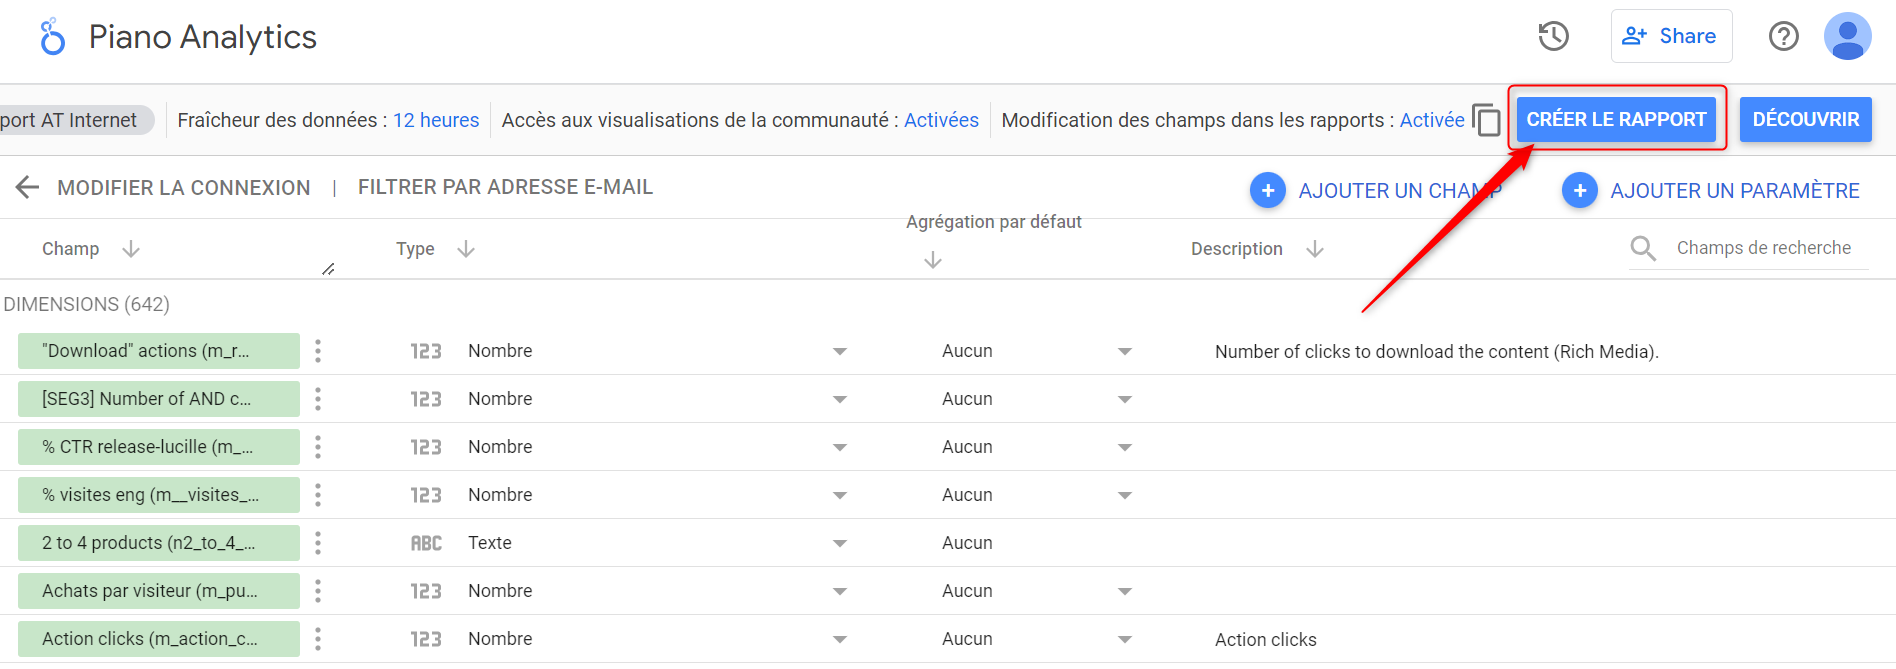Click plus icon for AJOUTER UN PARAMÈTRE
Screen dimensions: 1896x669
pos(1579,190)
